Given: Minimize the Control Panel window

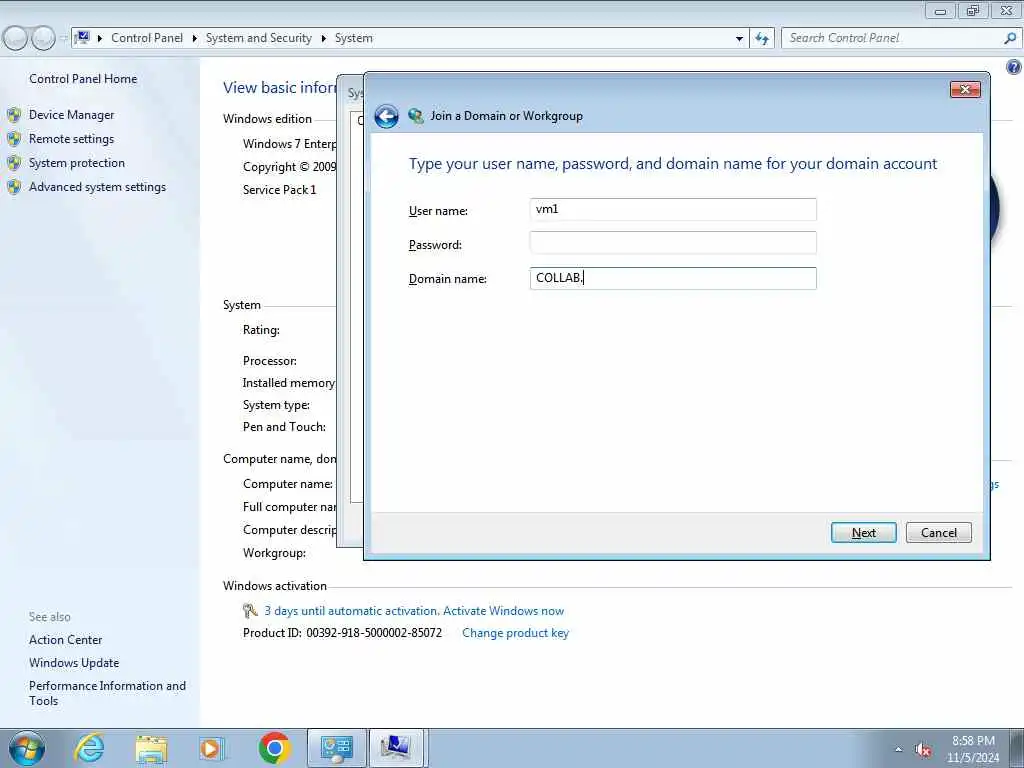Looking at the screenshot, I should click(940, 11).
